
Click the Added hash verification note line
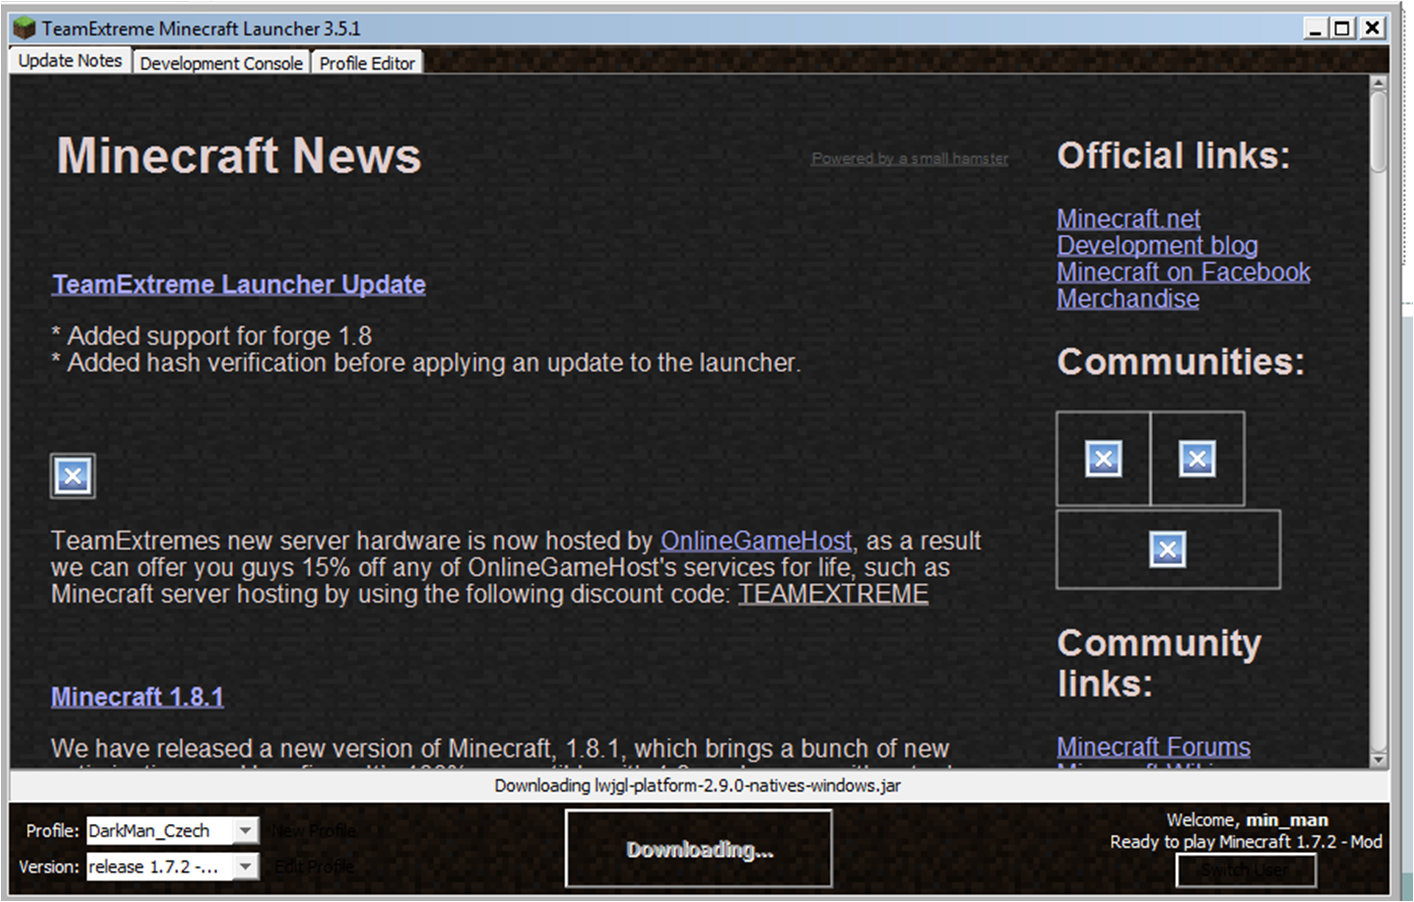pyautogui.click(x=426, y=363)
